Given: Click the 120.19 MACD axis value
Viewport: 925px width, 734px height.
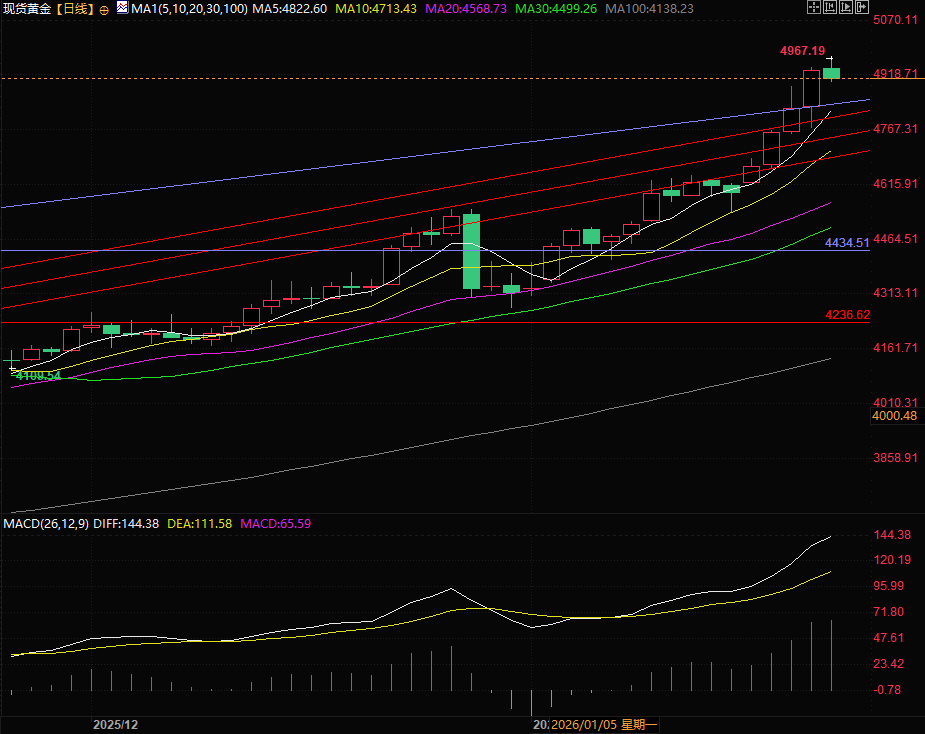Looking at the screenshot, I should coord(892,559).
